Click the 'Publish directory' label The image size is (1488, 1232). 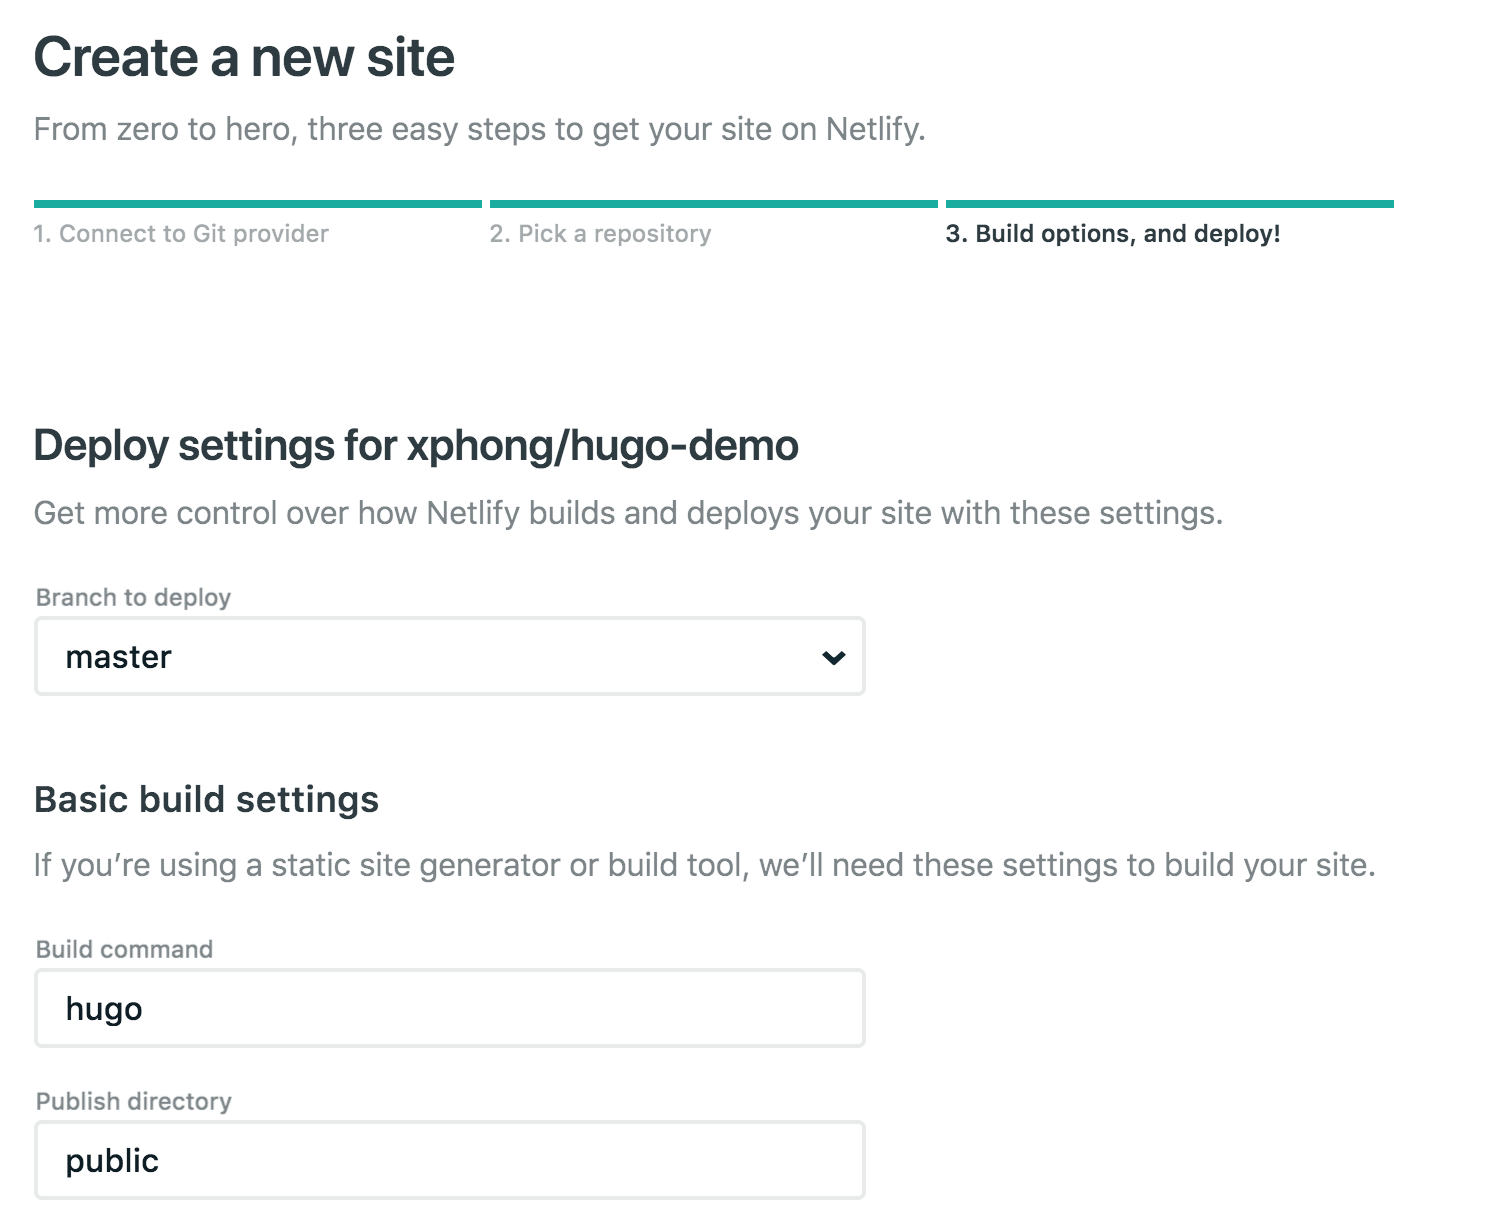point(133,1102)
